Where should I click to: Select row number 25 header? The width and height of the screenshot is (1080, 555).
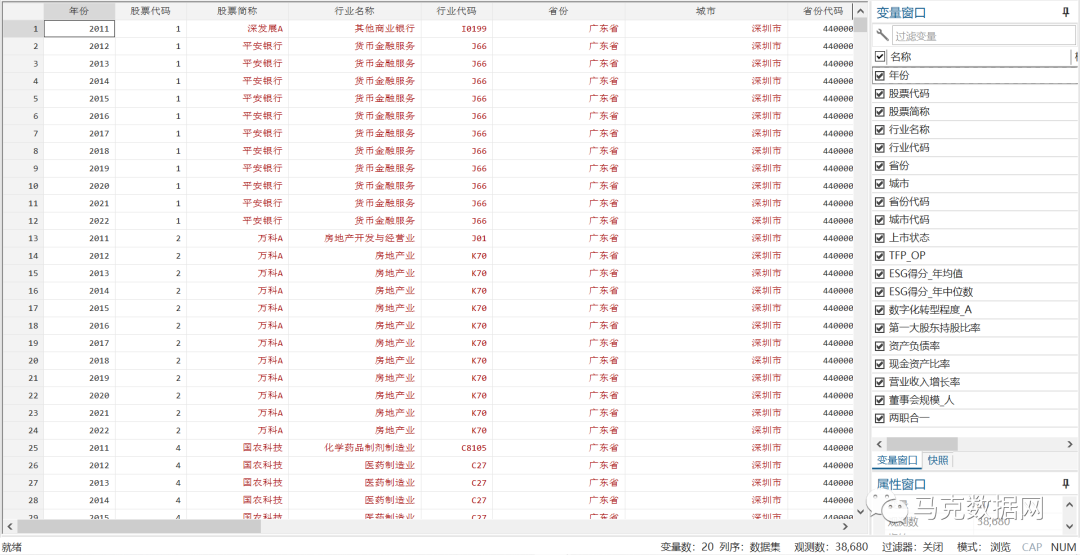click(x=22, y=448)
